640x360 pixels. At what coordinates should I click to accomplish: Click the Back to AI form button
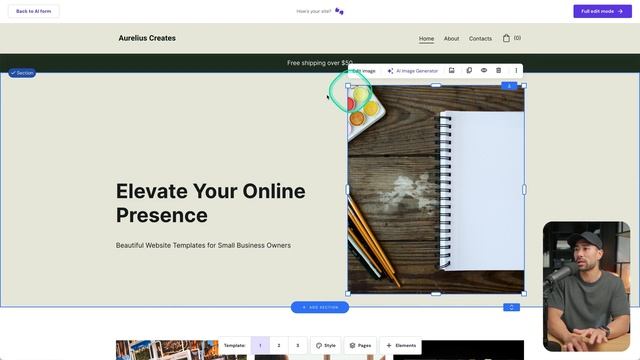tap(33, 11)
